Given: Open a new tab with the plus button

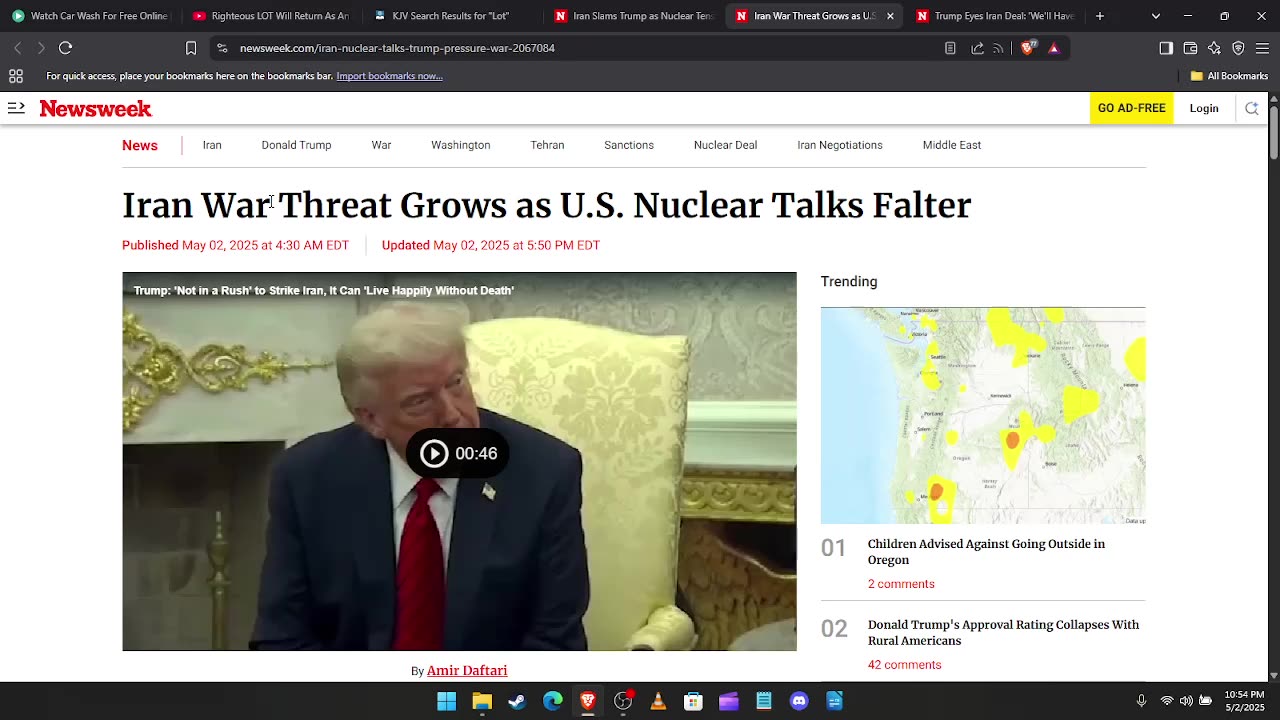Looking at the screenshot, I should pyautogui.click(x=1100, y=16).
